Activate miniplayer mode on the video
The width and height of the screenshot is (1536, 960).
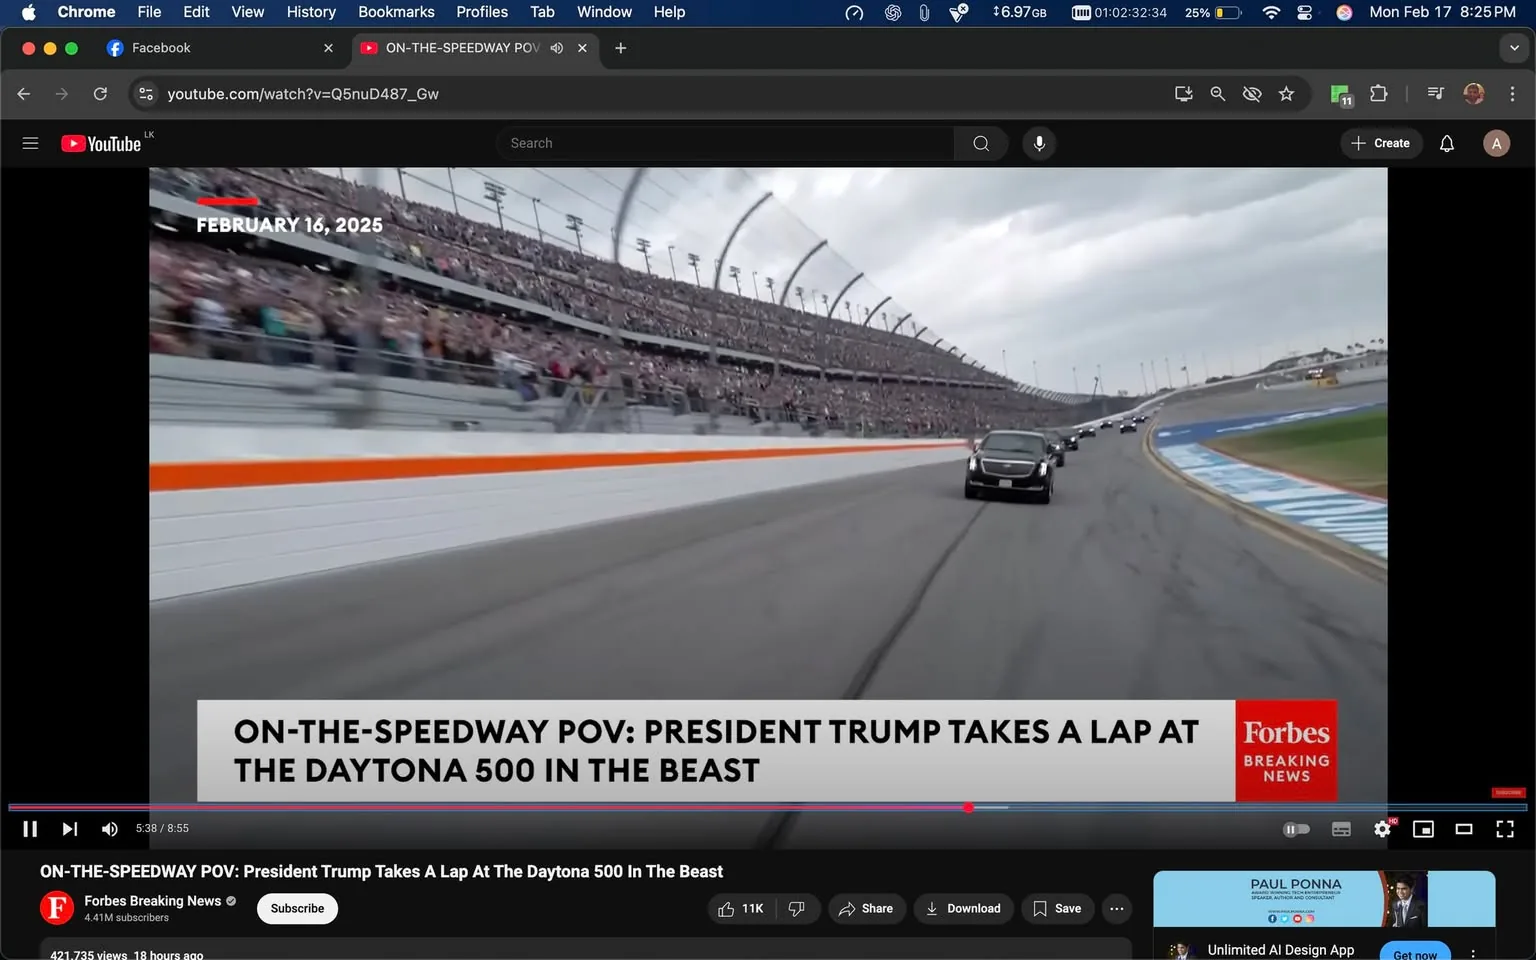(x=1423, y=828)
